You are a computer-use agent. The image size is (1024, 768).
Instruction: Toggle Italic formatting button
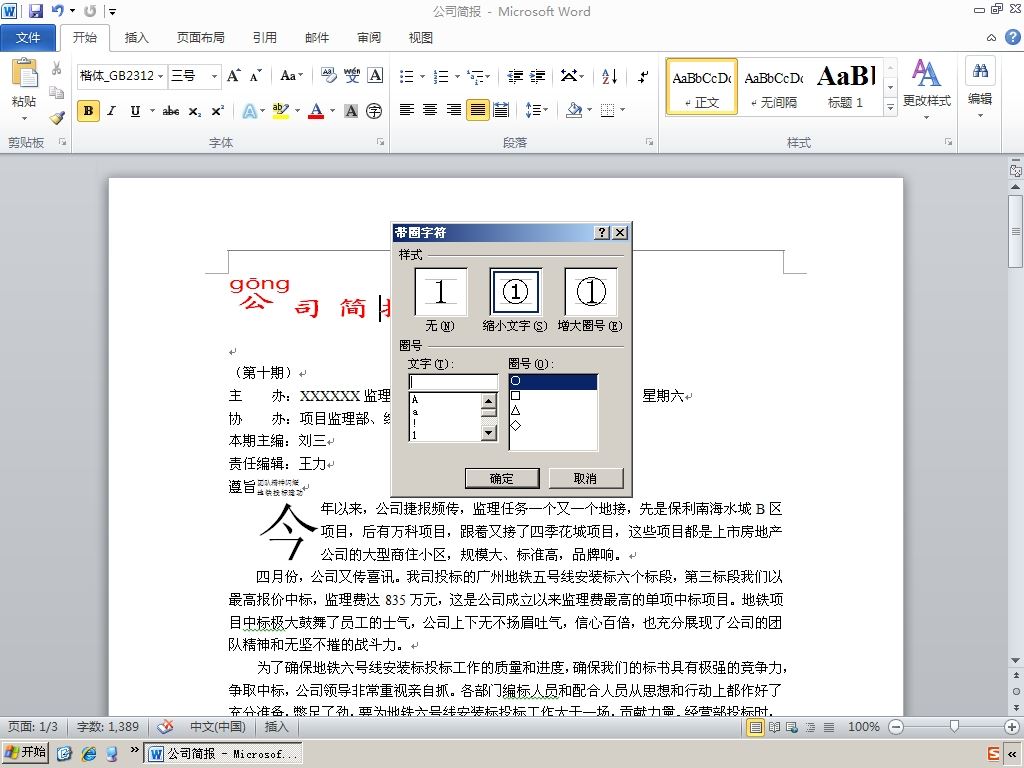[112, 111]
